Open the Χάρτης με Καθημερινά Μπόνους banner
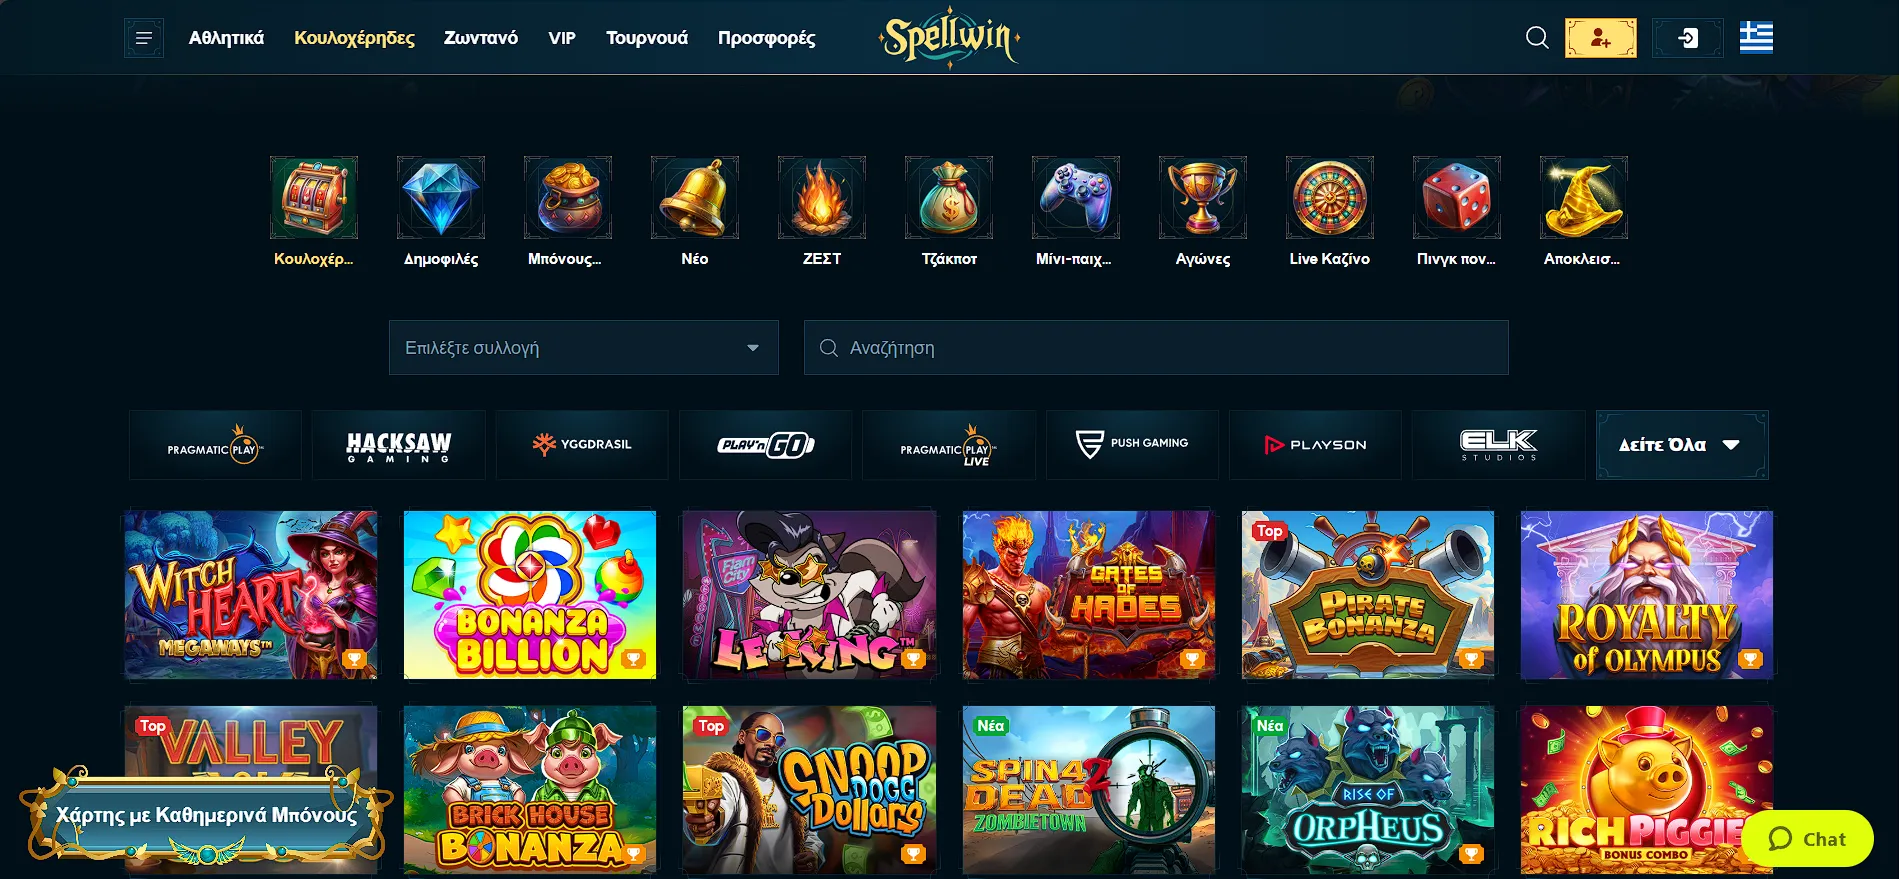The width and height of the screenshot is (1899, 879). pos(206,814)
